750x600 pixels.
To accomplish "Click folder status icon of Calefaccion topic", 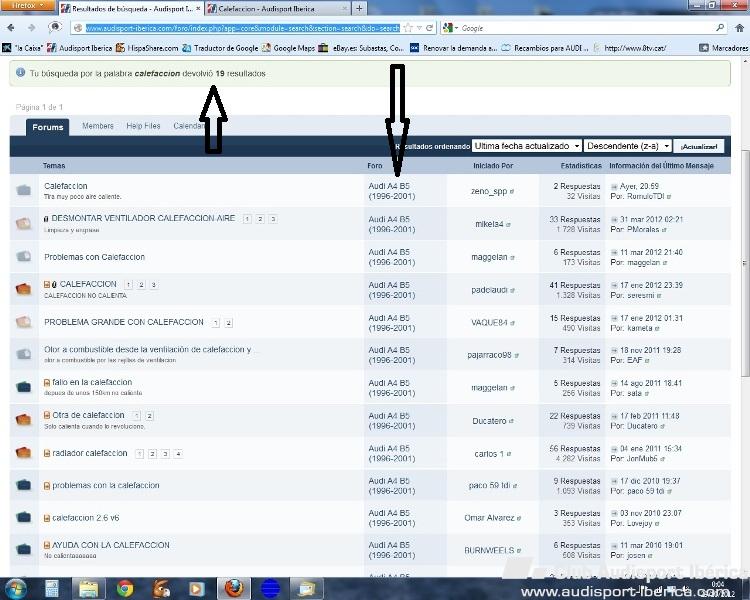I will 23,190.
